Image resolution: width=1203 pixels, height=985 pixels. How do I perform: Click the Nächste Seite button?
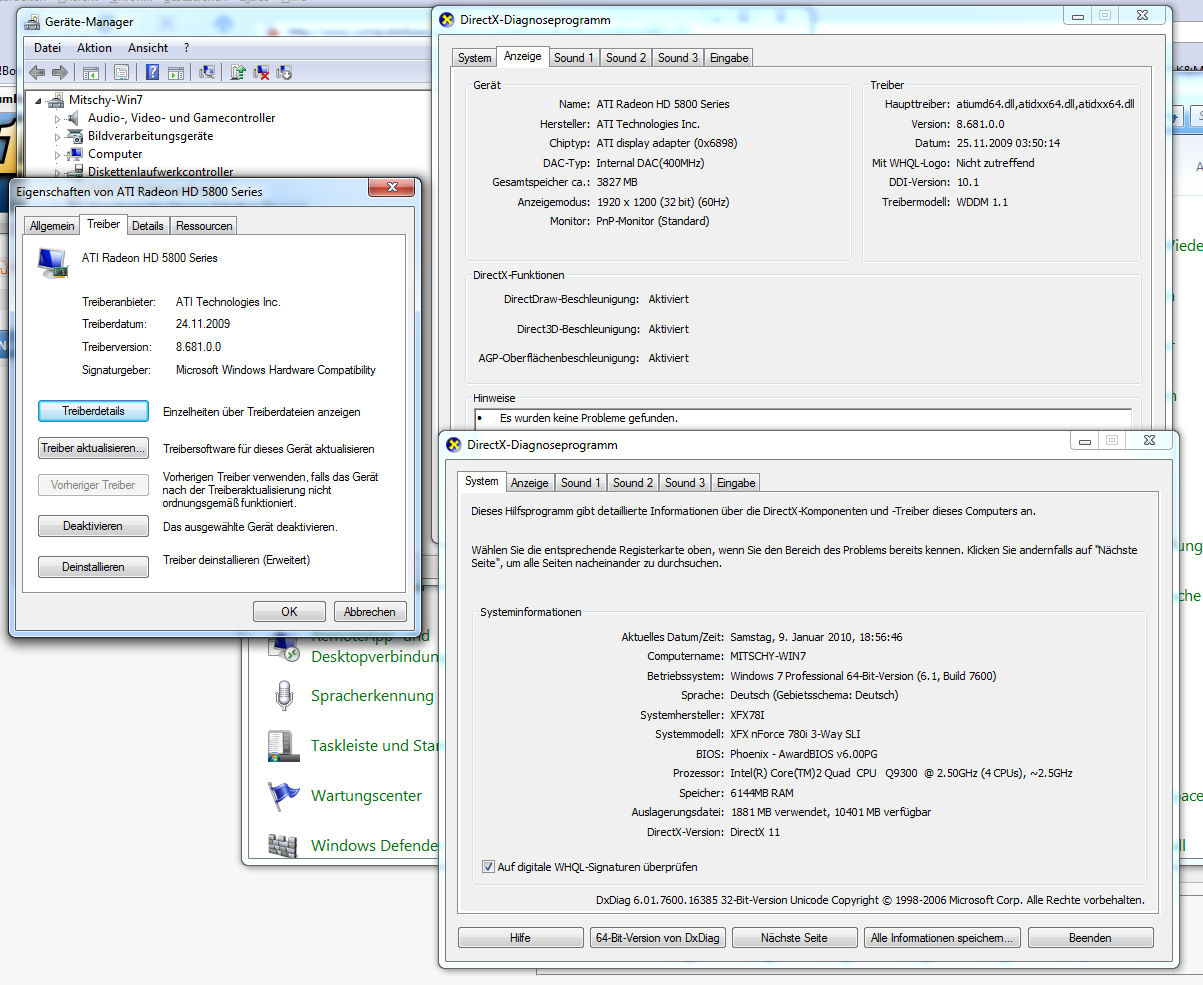pyautogui.click(x=795, y=938)
